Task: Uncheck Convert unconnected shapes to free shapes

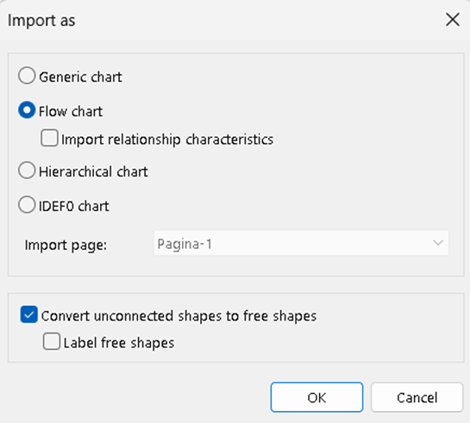Action: [x=29, y=315]
